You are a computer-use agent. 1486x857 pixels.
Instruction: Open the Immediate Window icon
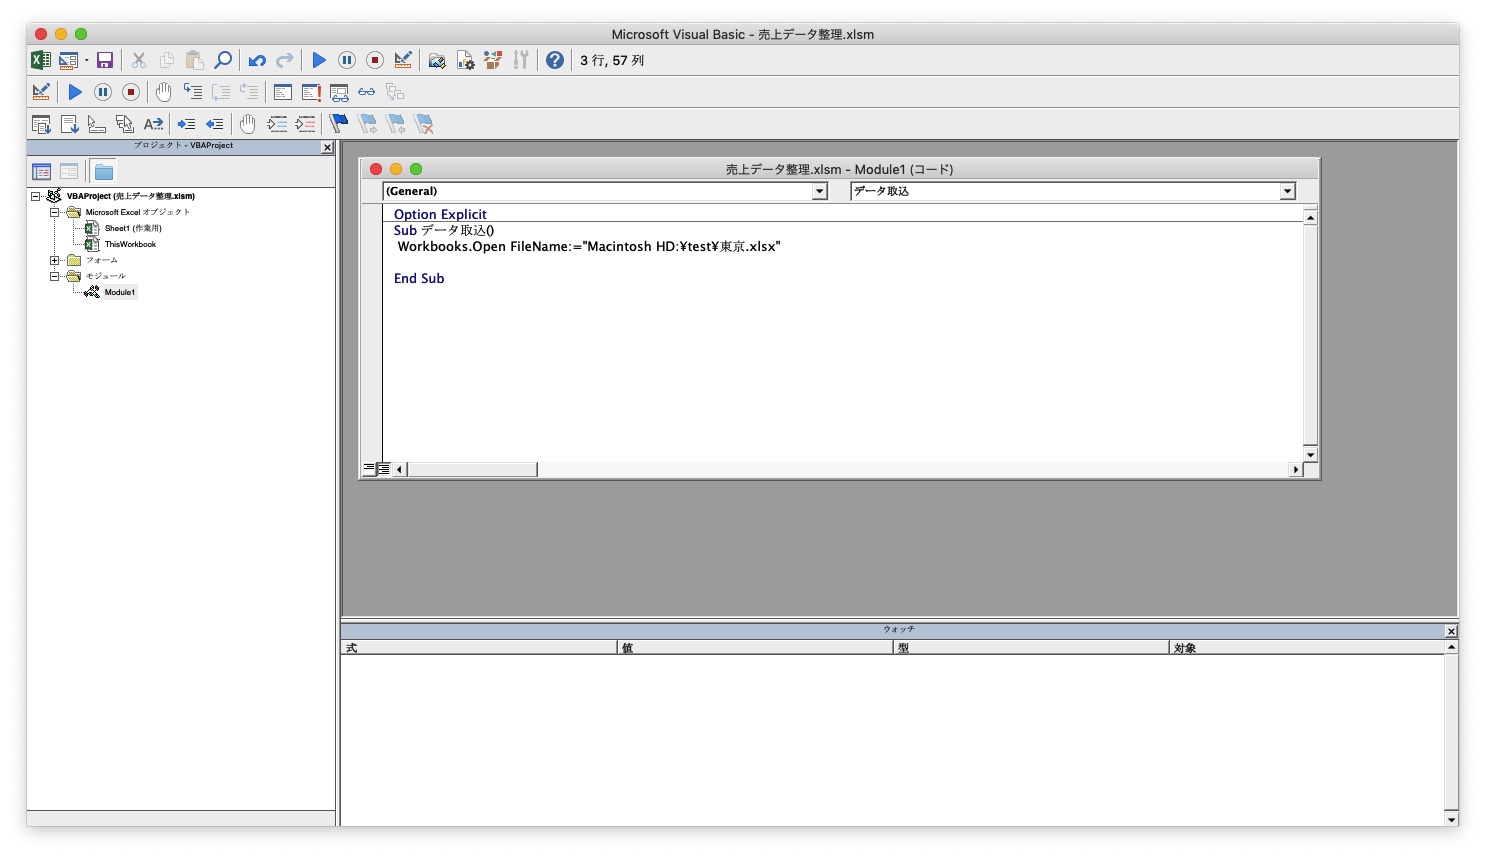(x=311, y=92)
